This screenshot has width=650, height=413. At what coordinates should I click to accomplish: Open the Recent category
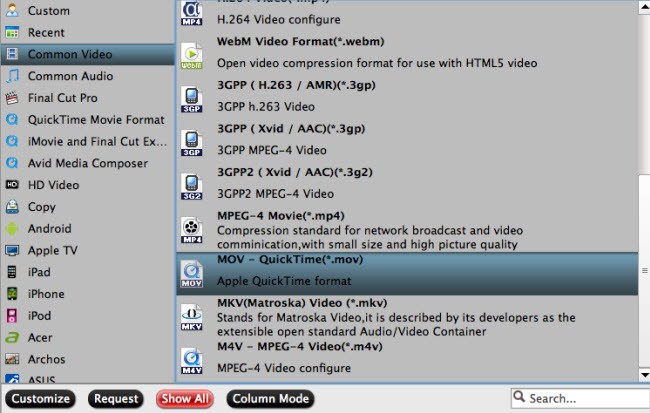pyautogui.click(x=87, y=32)
